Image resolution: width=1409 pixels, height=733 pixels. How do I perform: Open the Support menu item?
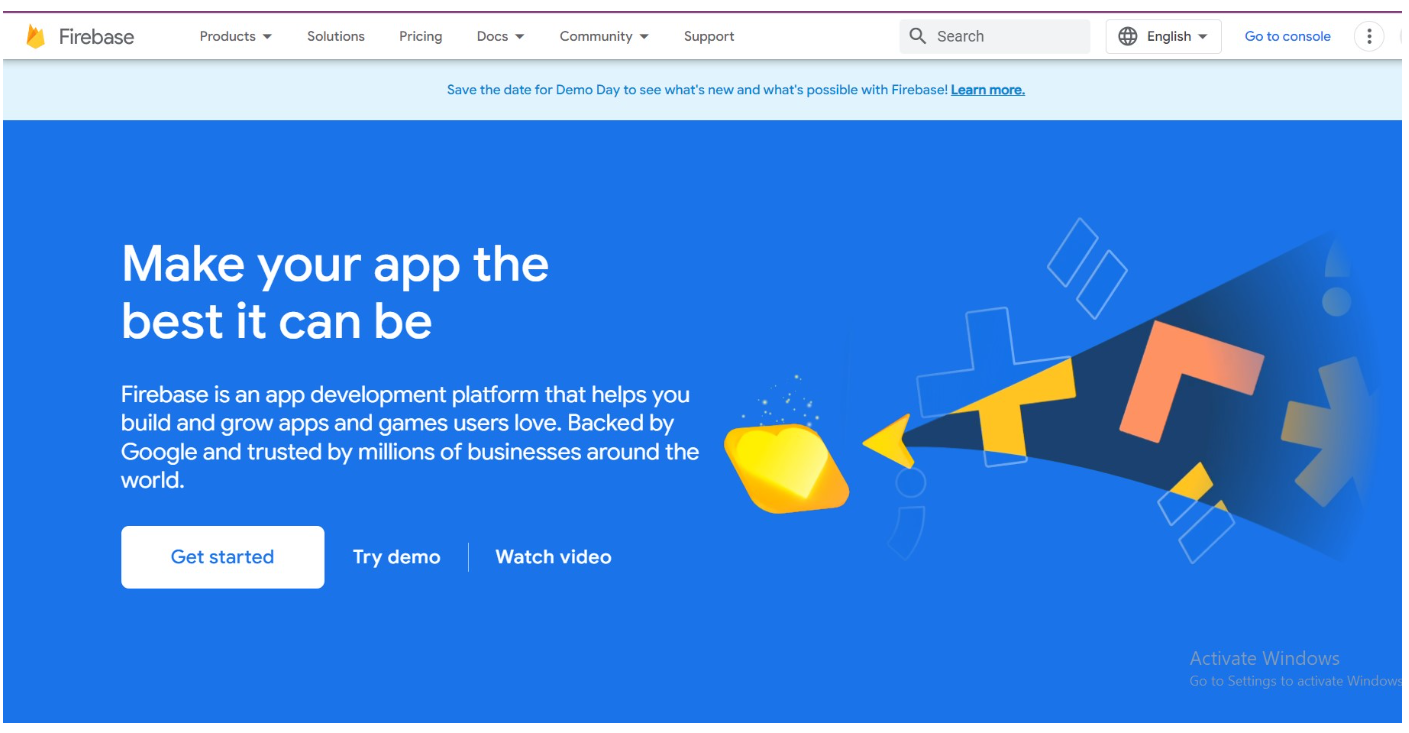click(x=709, y=36)
